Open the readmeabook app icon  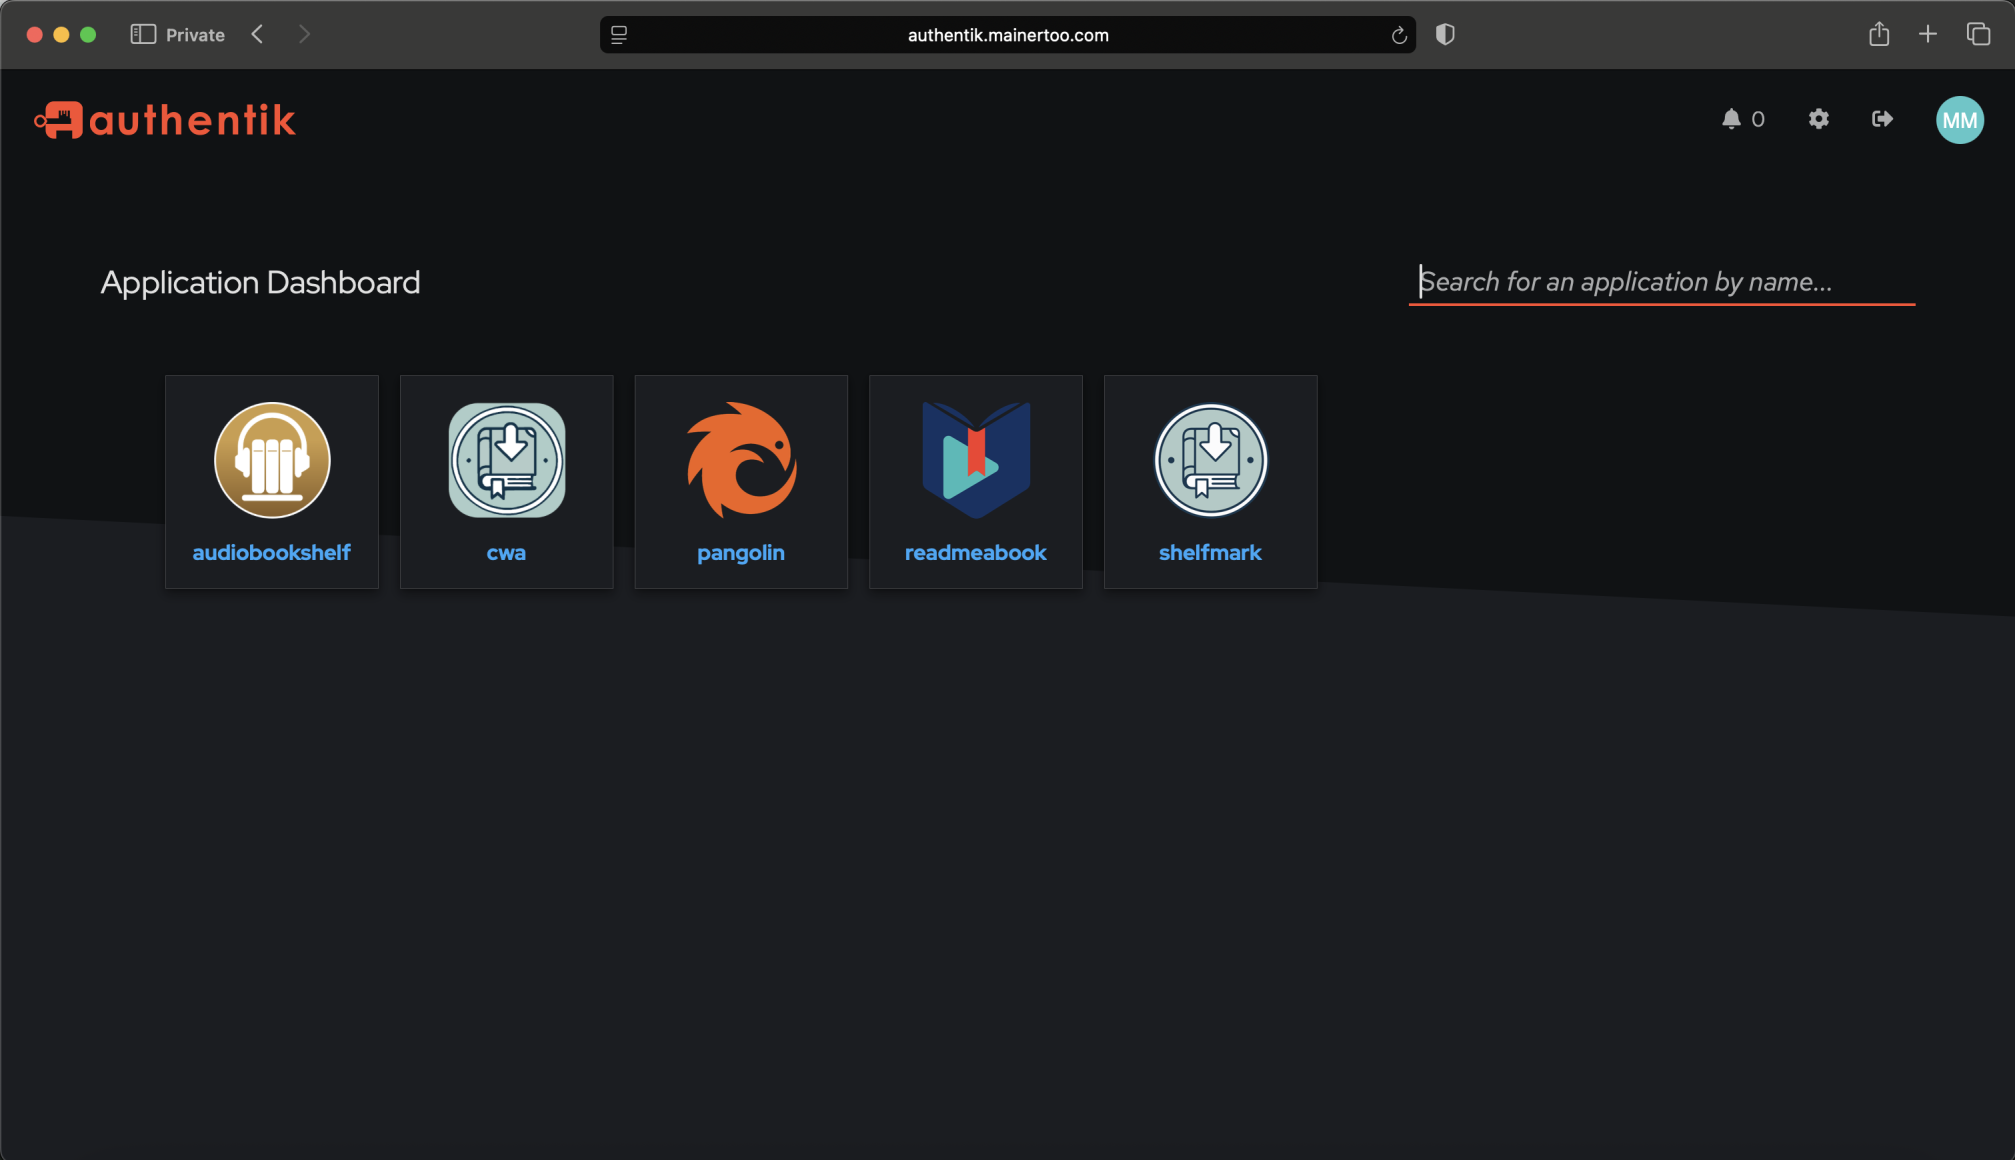tap(976, 460)
